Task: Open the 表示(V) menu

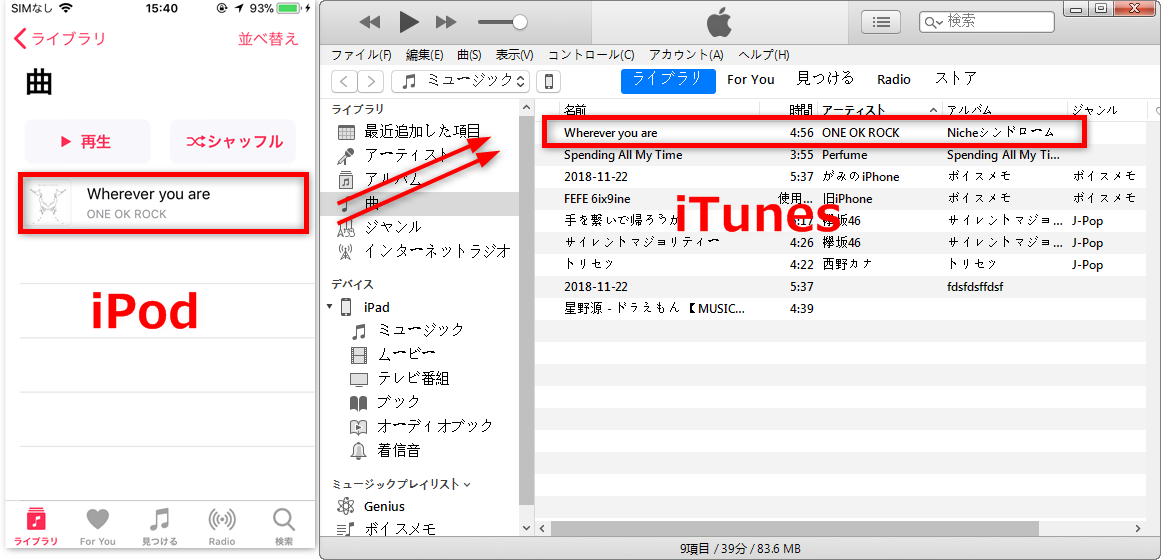Action: (514, 55)
